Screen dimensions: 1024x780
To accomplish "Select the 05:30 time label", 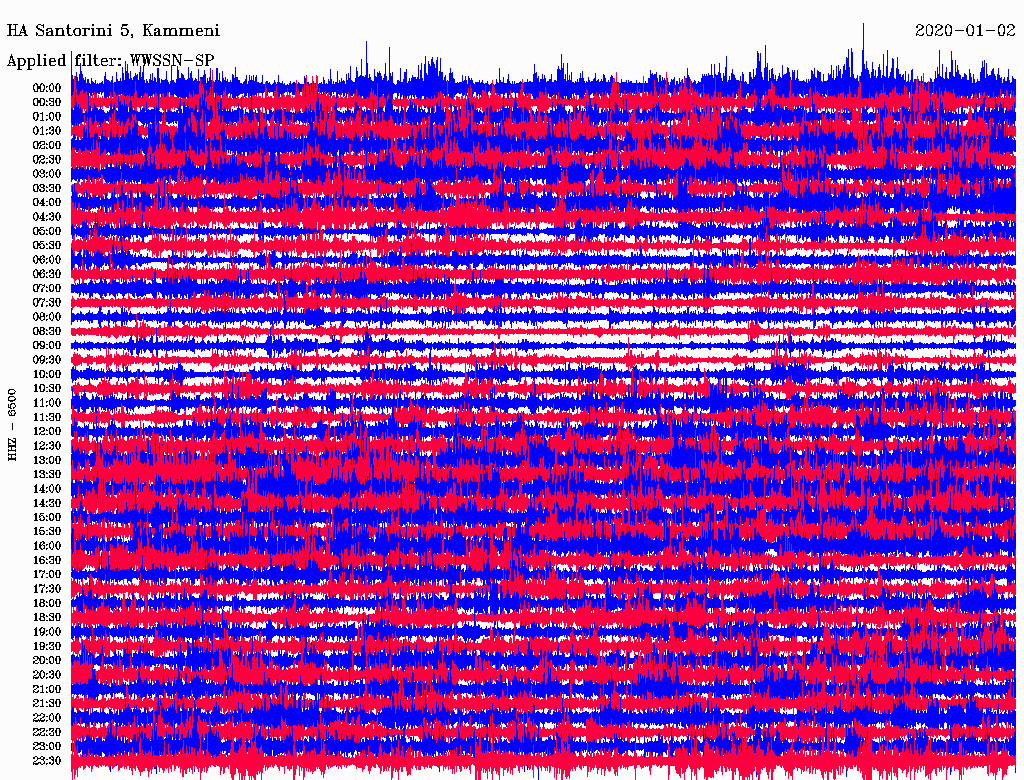I will pyautogui.click(x=47, y=246).
